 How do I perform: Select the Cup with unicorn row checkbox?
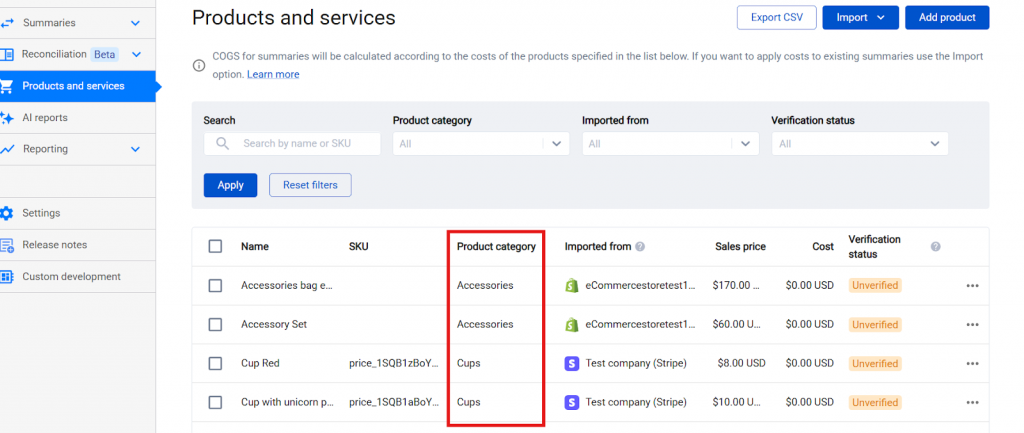215,402
